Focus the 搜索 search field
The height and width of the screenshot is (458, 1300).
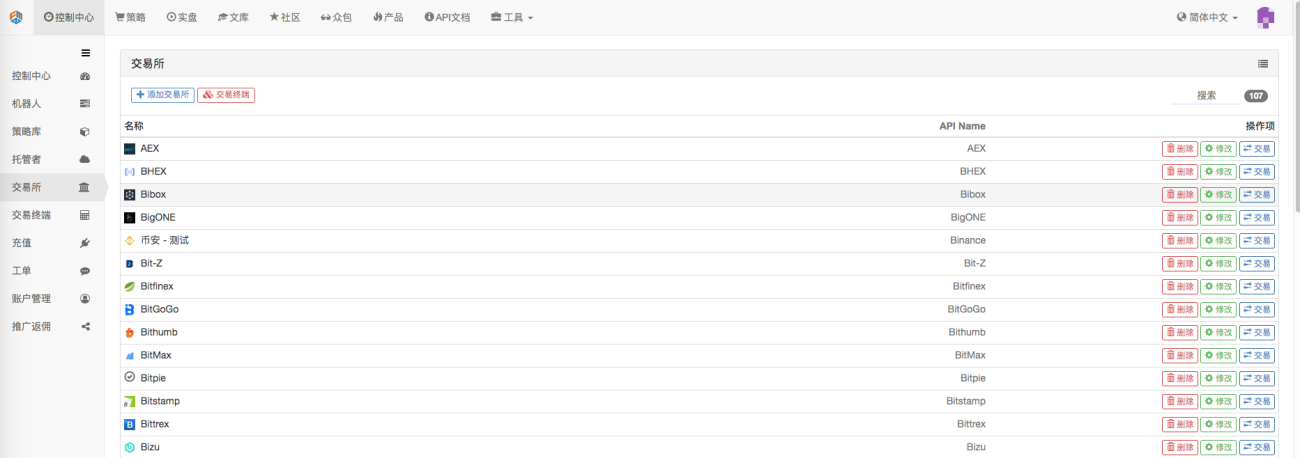pos(1205,96)
